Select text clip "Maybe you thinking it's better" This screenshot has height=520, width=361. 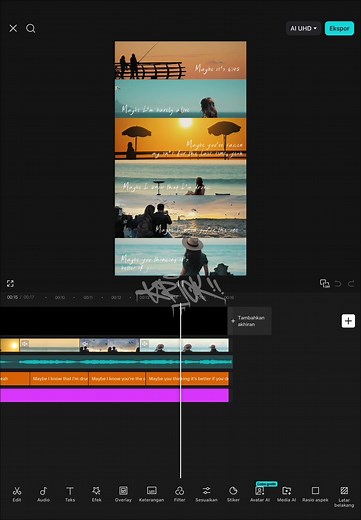click(187, 379)
